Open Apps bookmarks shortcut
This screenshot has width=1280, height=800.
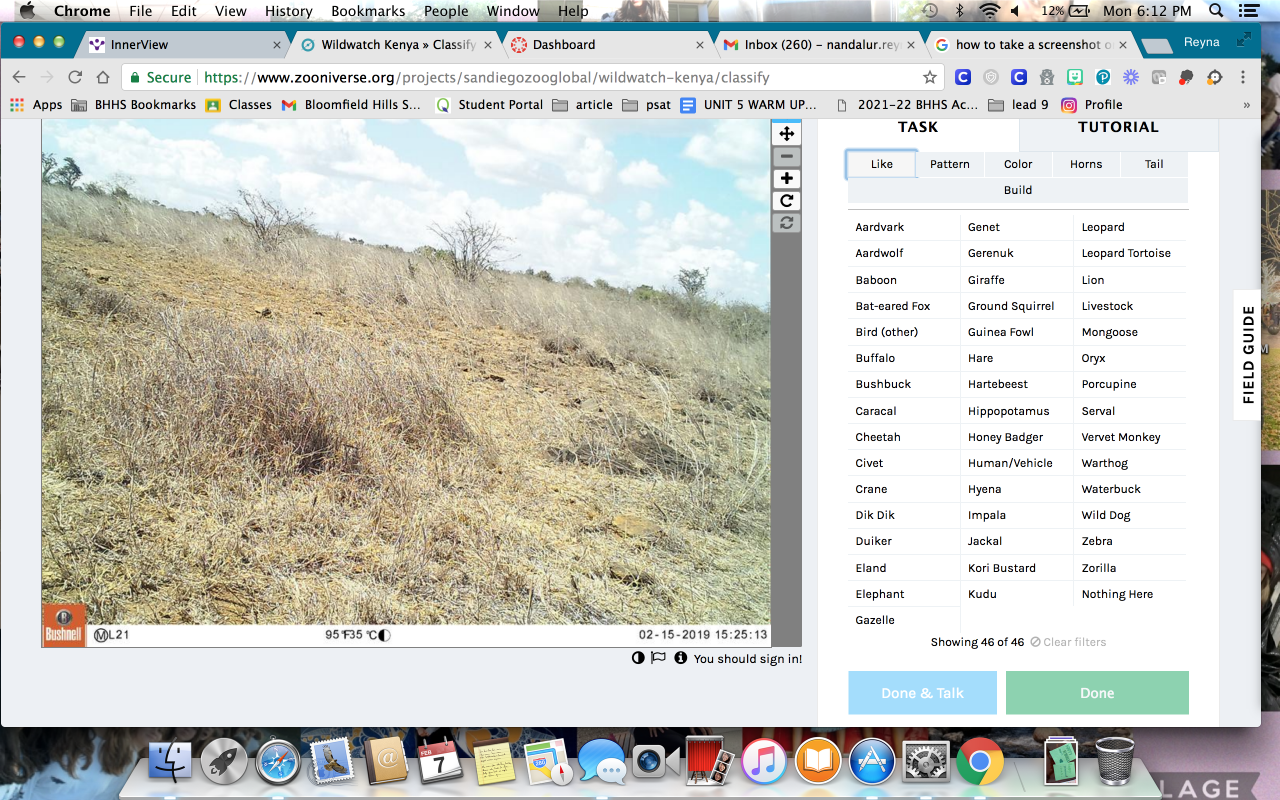[36, 104]
